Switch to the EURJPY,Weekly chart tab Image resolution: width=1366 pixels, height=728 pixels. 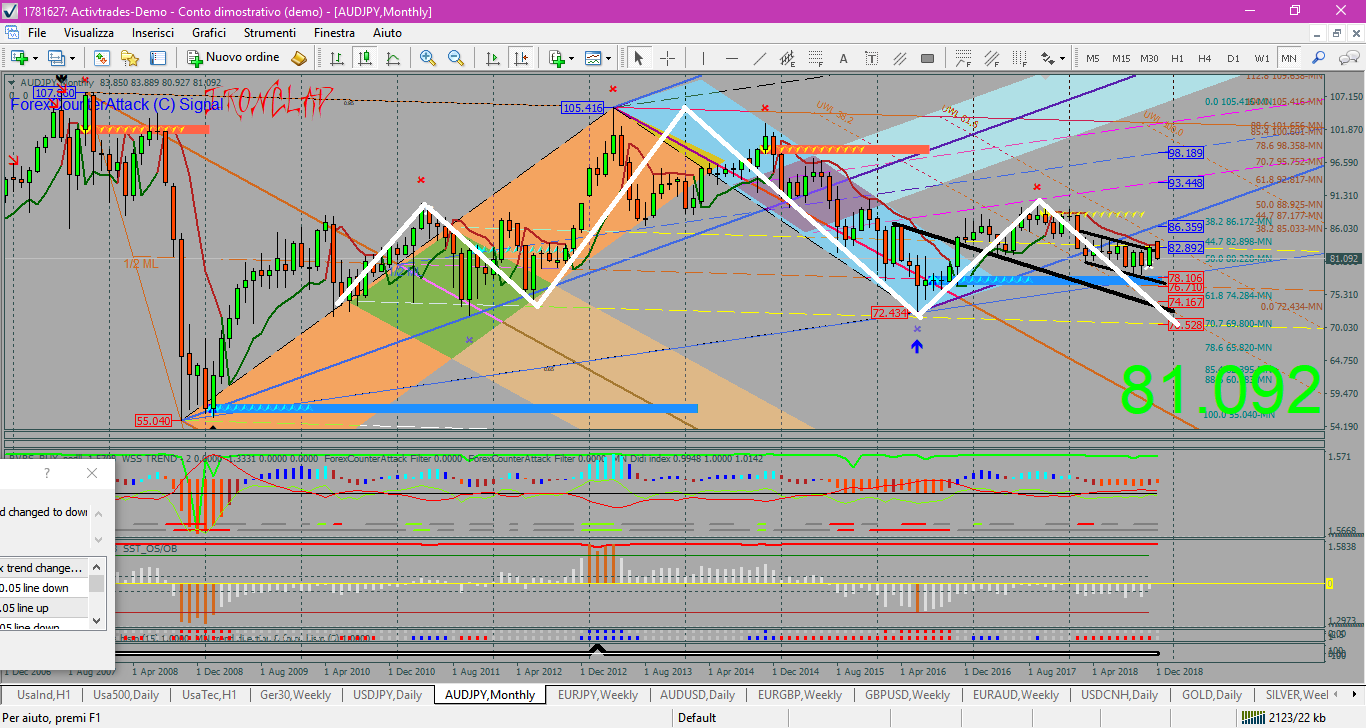click(x=598, y=694)
